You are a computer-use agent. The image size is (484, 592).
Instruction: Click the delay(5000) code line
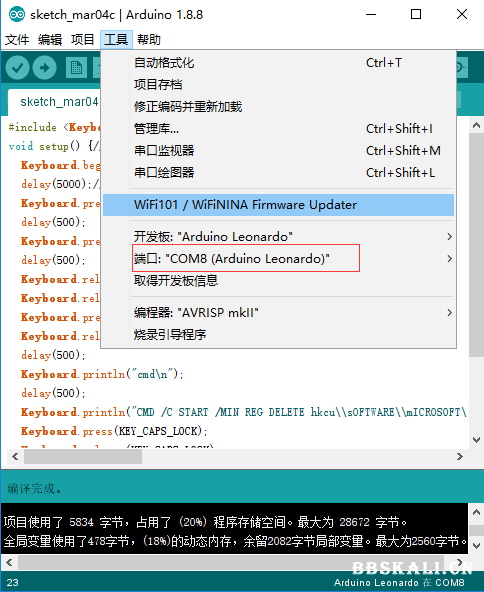tap(60, 184)
